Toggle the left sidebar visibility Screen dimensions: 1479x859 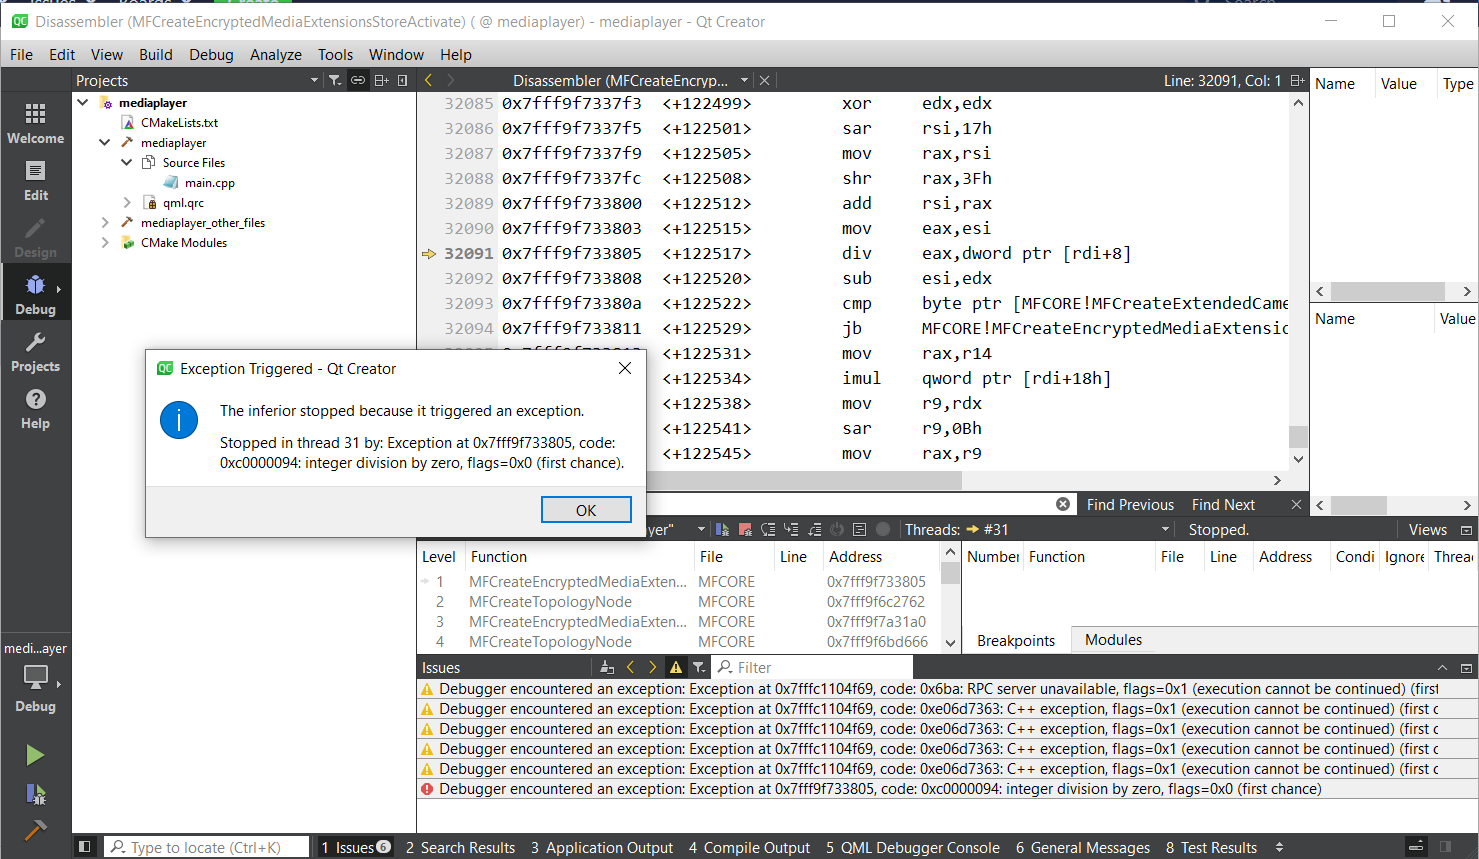tap(85, 847)
